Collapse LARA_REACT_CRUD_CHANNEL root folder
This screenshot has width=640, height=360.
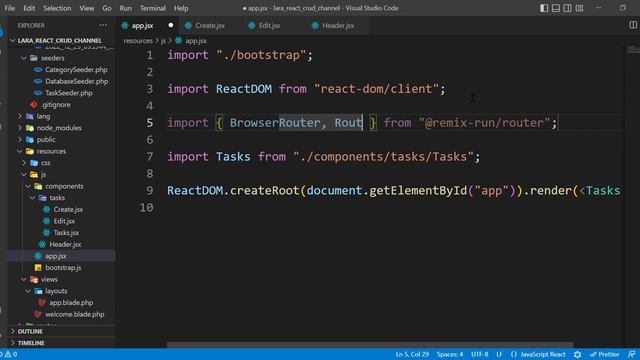[61, 40]
